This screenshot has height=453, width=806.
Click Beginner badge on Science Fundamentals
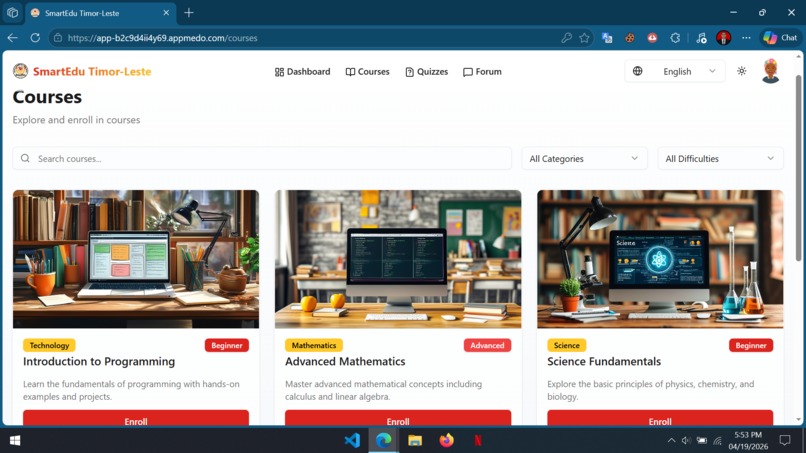750,346
